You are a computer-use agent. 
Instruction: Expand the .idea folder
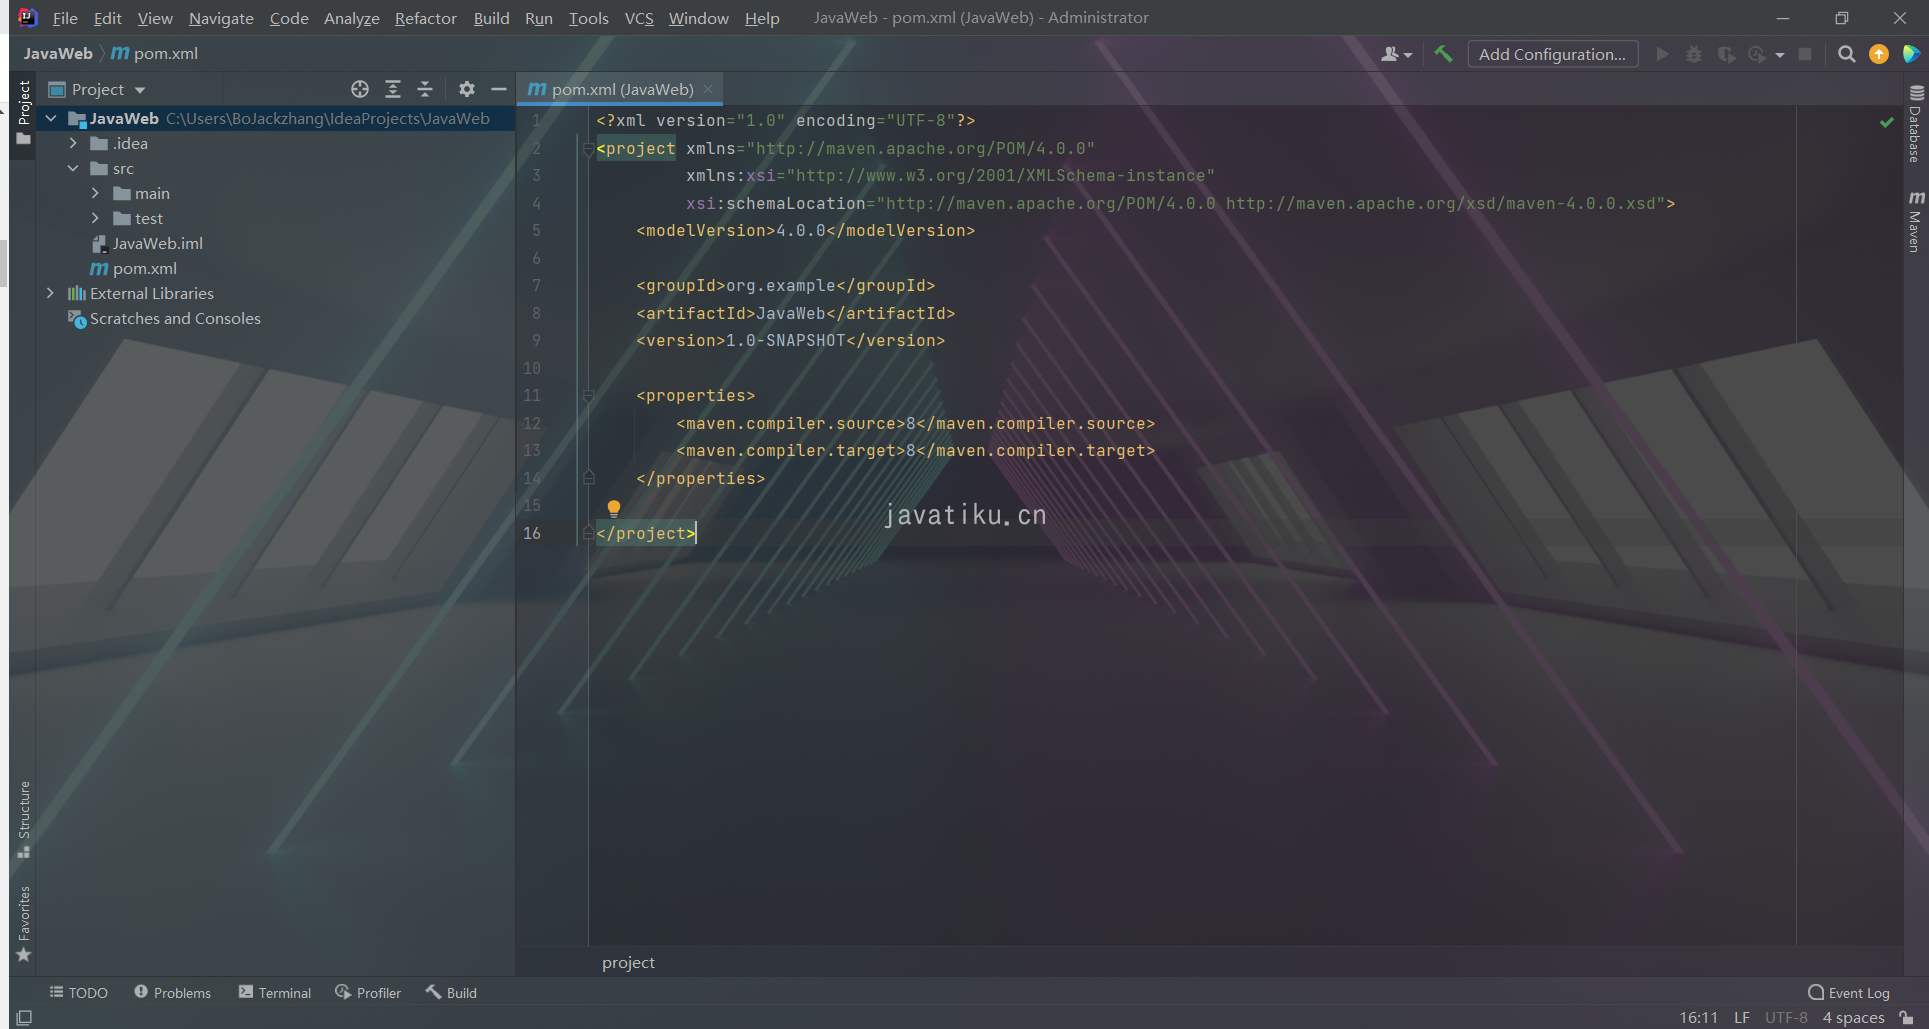click(73, 143)
